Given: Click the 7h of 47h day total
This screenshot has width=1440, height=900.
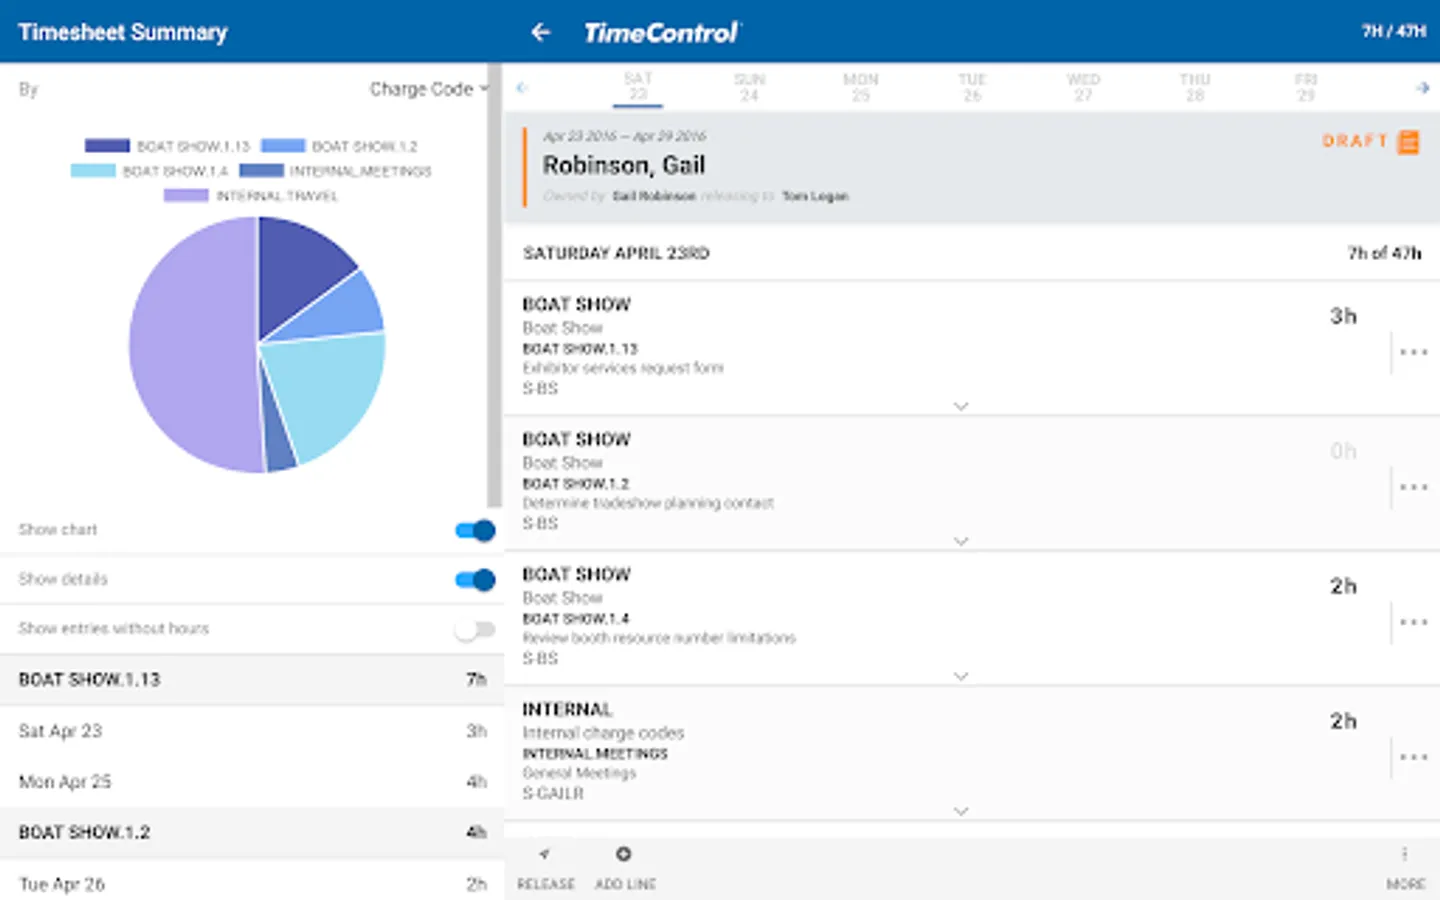Looking at the screenshot, I should point(1384,254).
